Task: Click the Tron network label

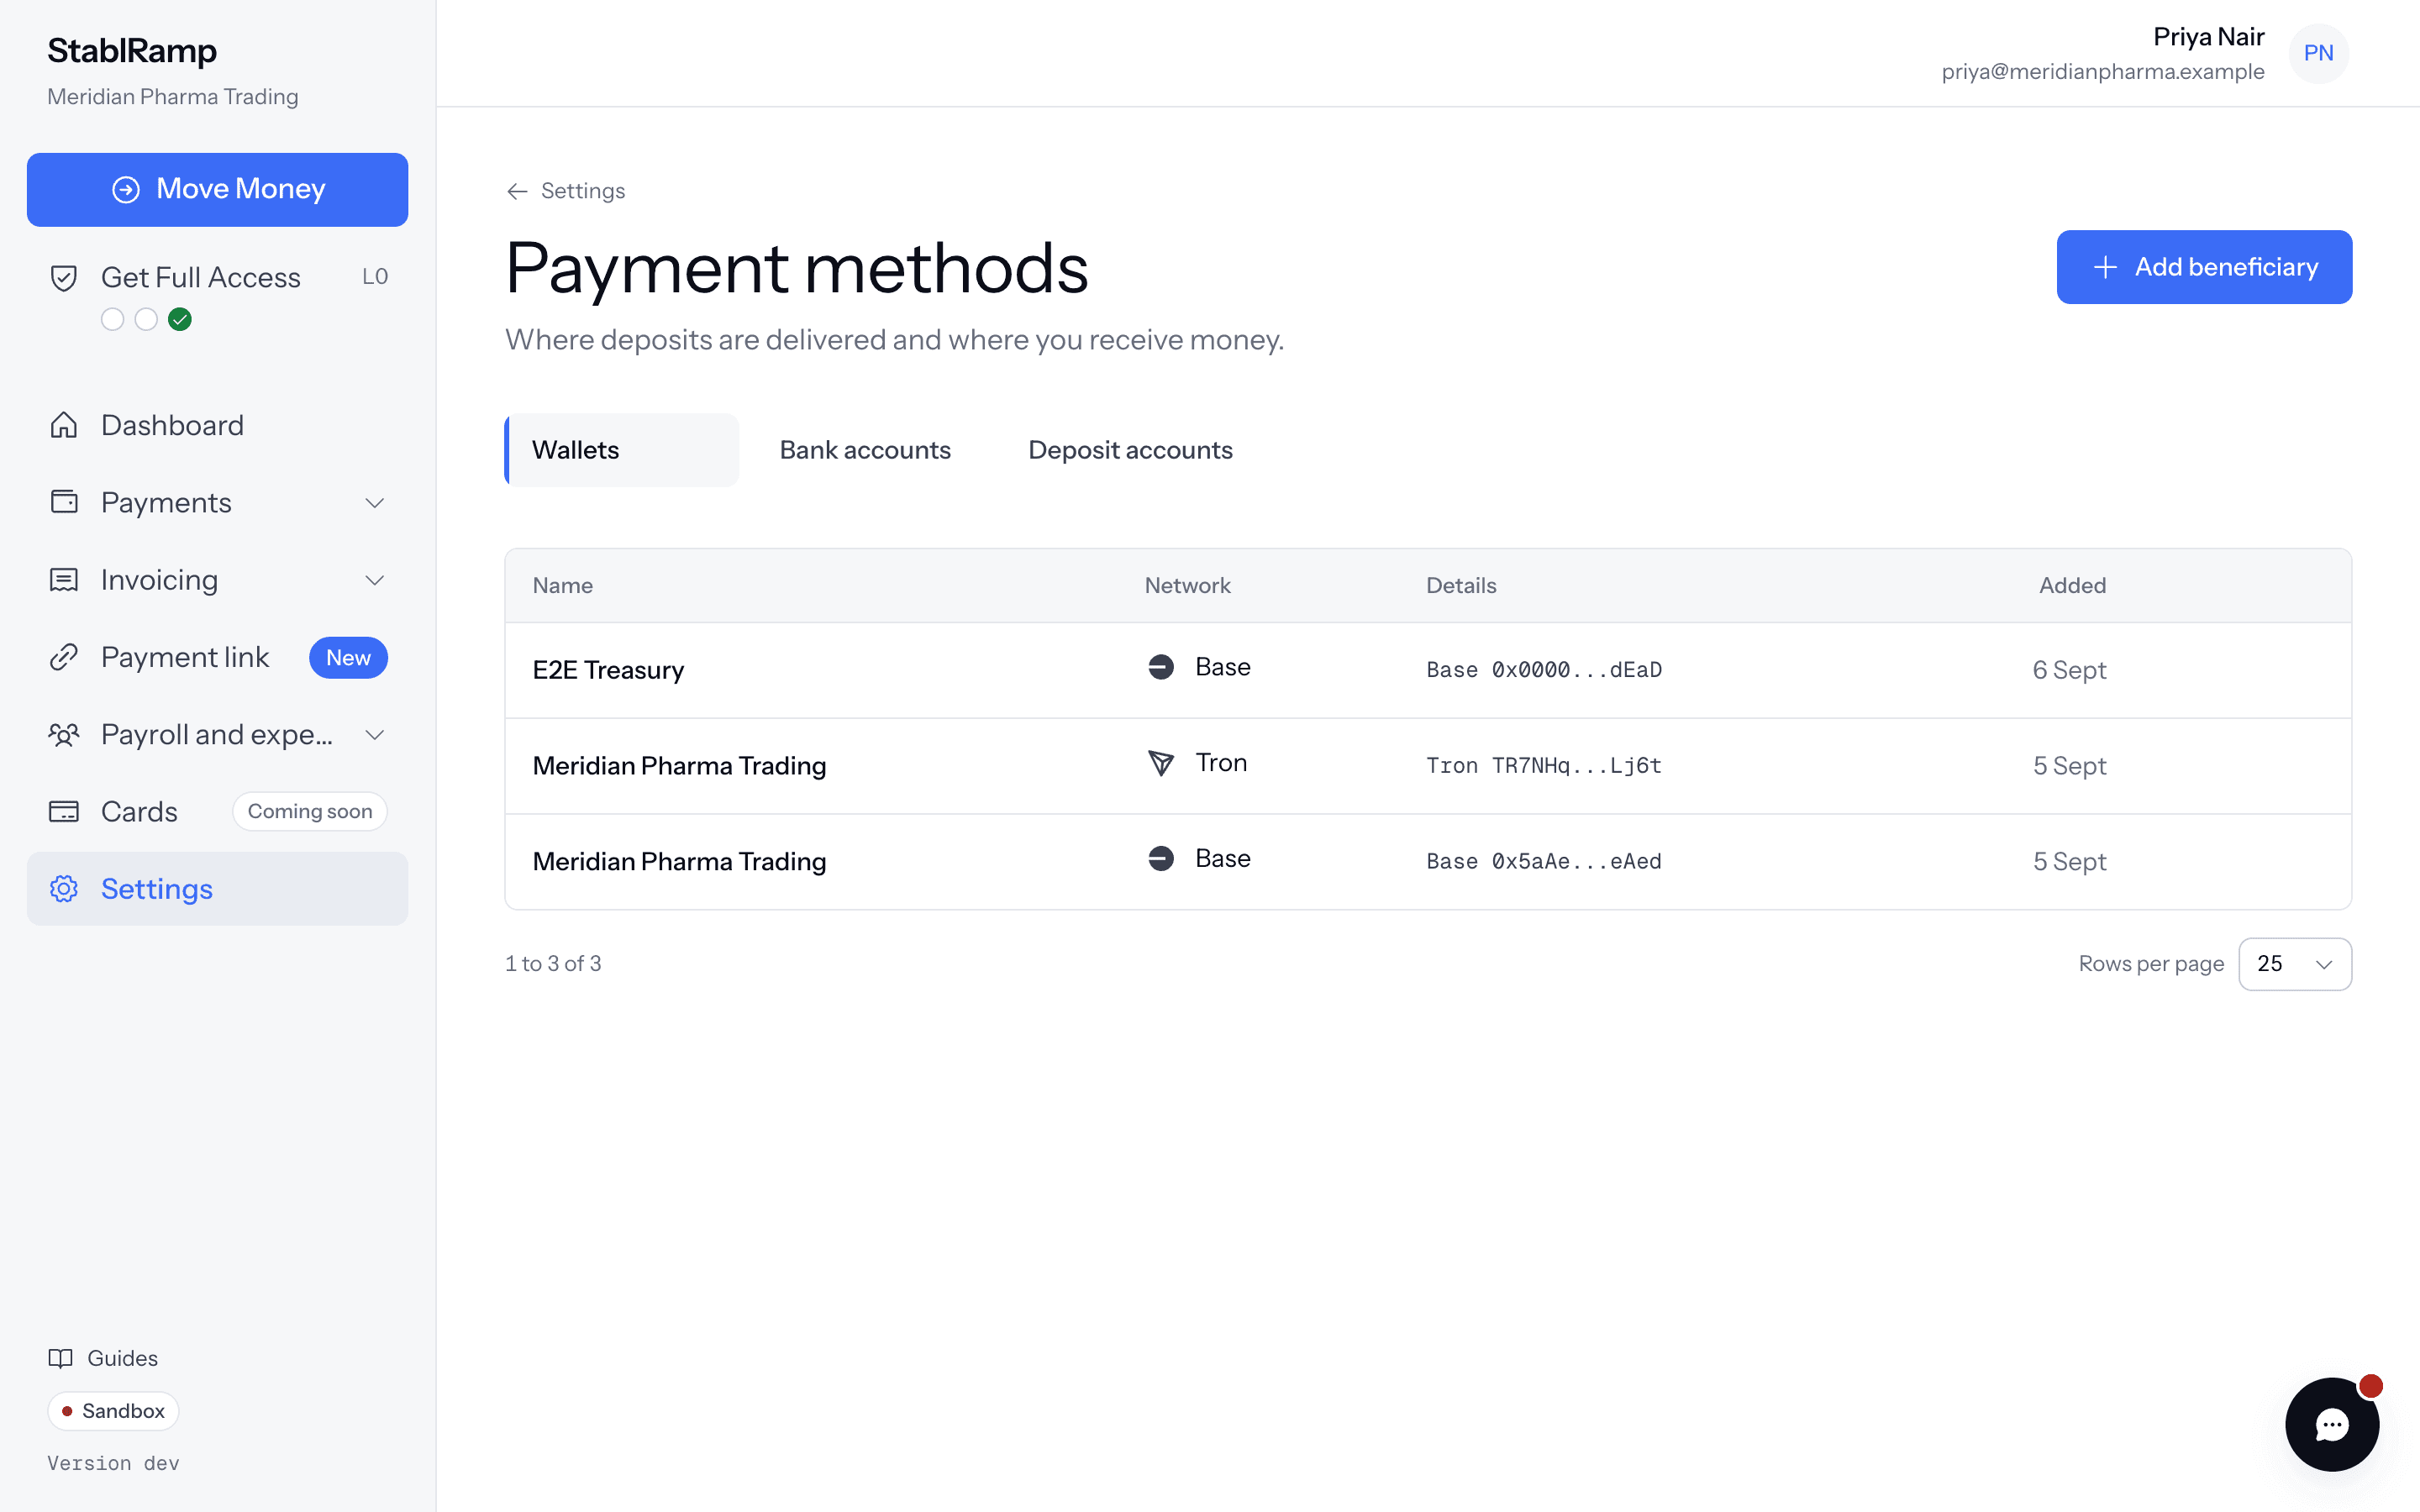Action: pyautogui.click(x=1221, y=763)
